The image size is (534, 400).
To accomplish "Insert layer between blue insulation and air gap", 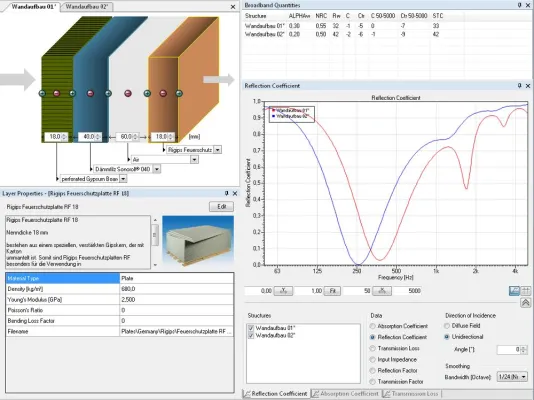I will [x=108, y=93].
